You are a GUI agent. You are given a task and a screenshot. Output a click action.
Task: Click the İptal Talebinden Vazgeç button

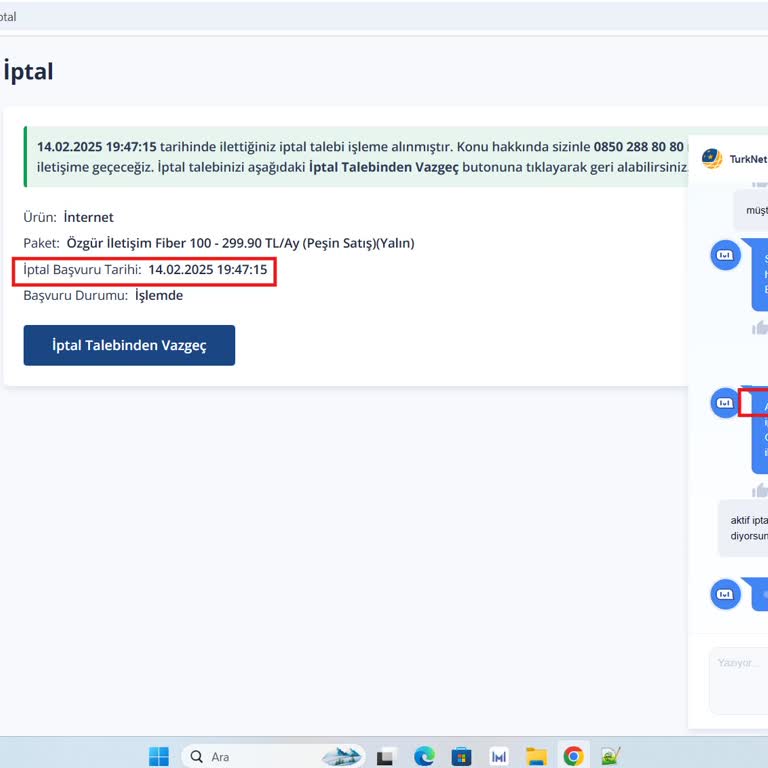[129, 345]
